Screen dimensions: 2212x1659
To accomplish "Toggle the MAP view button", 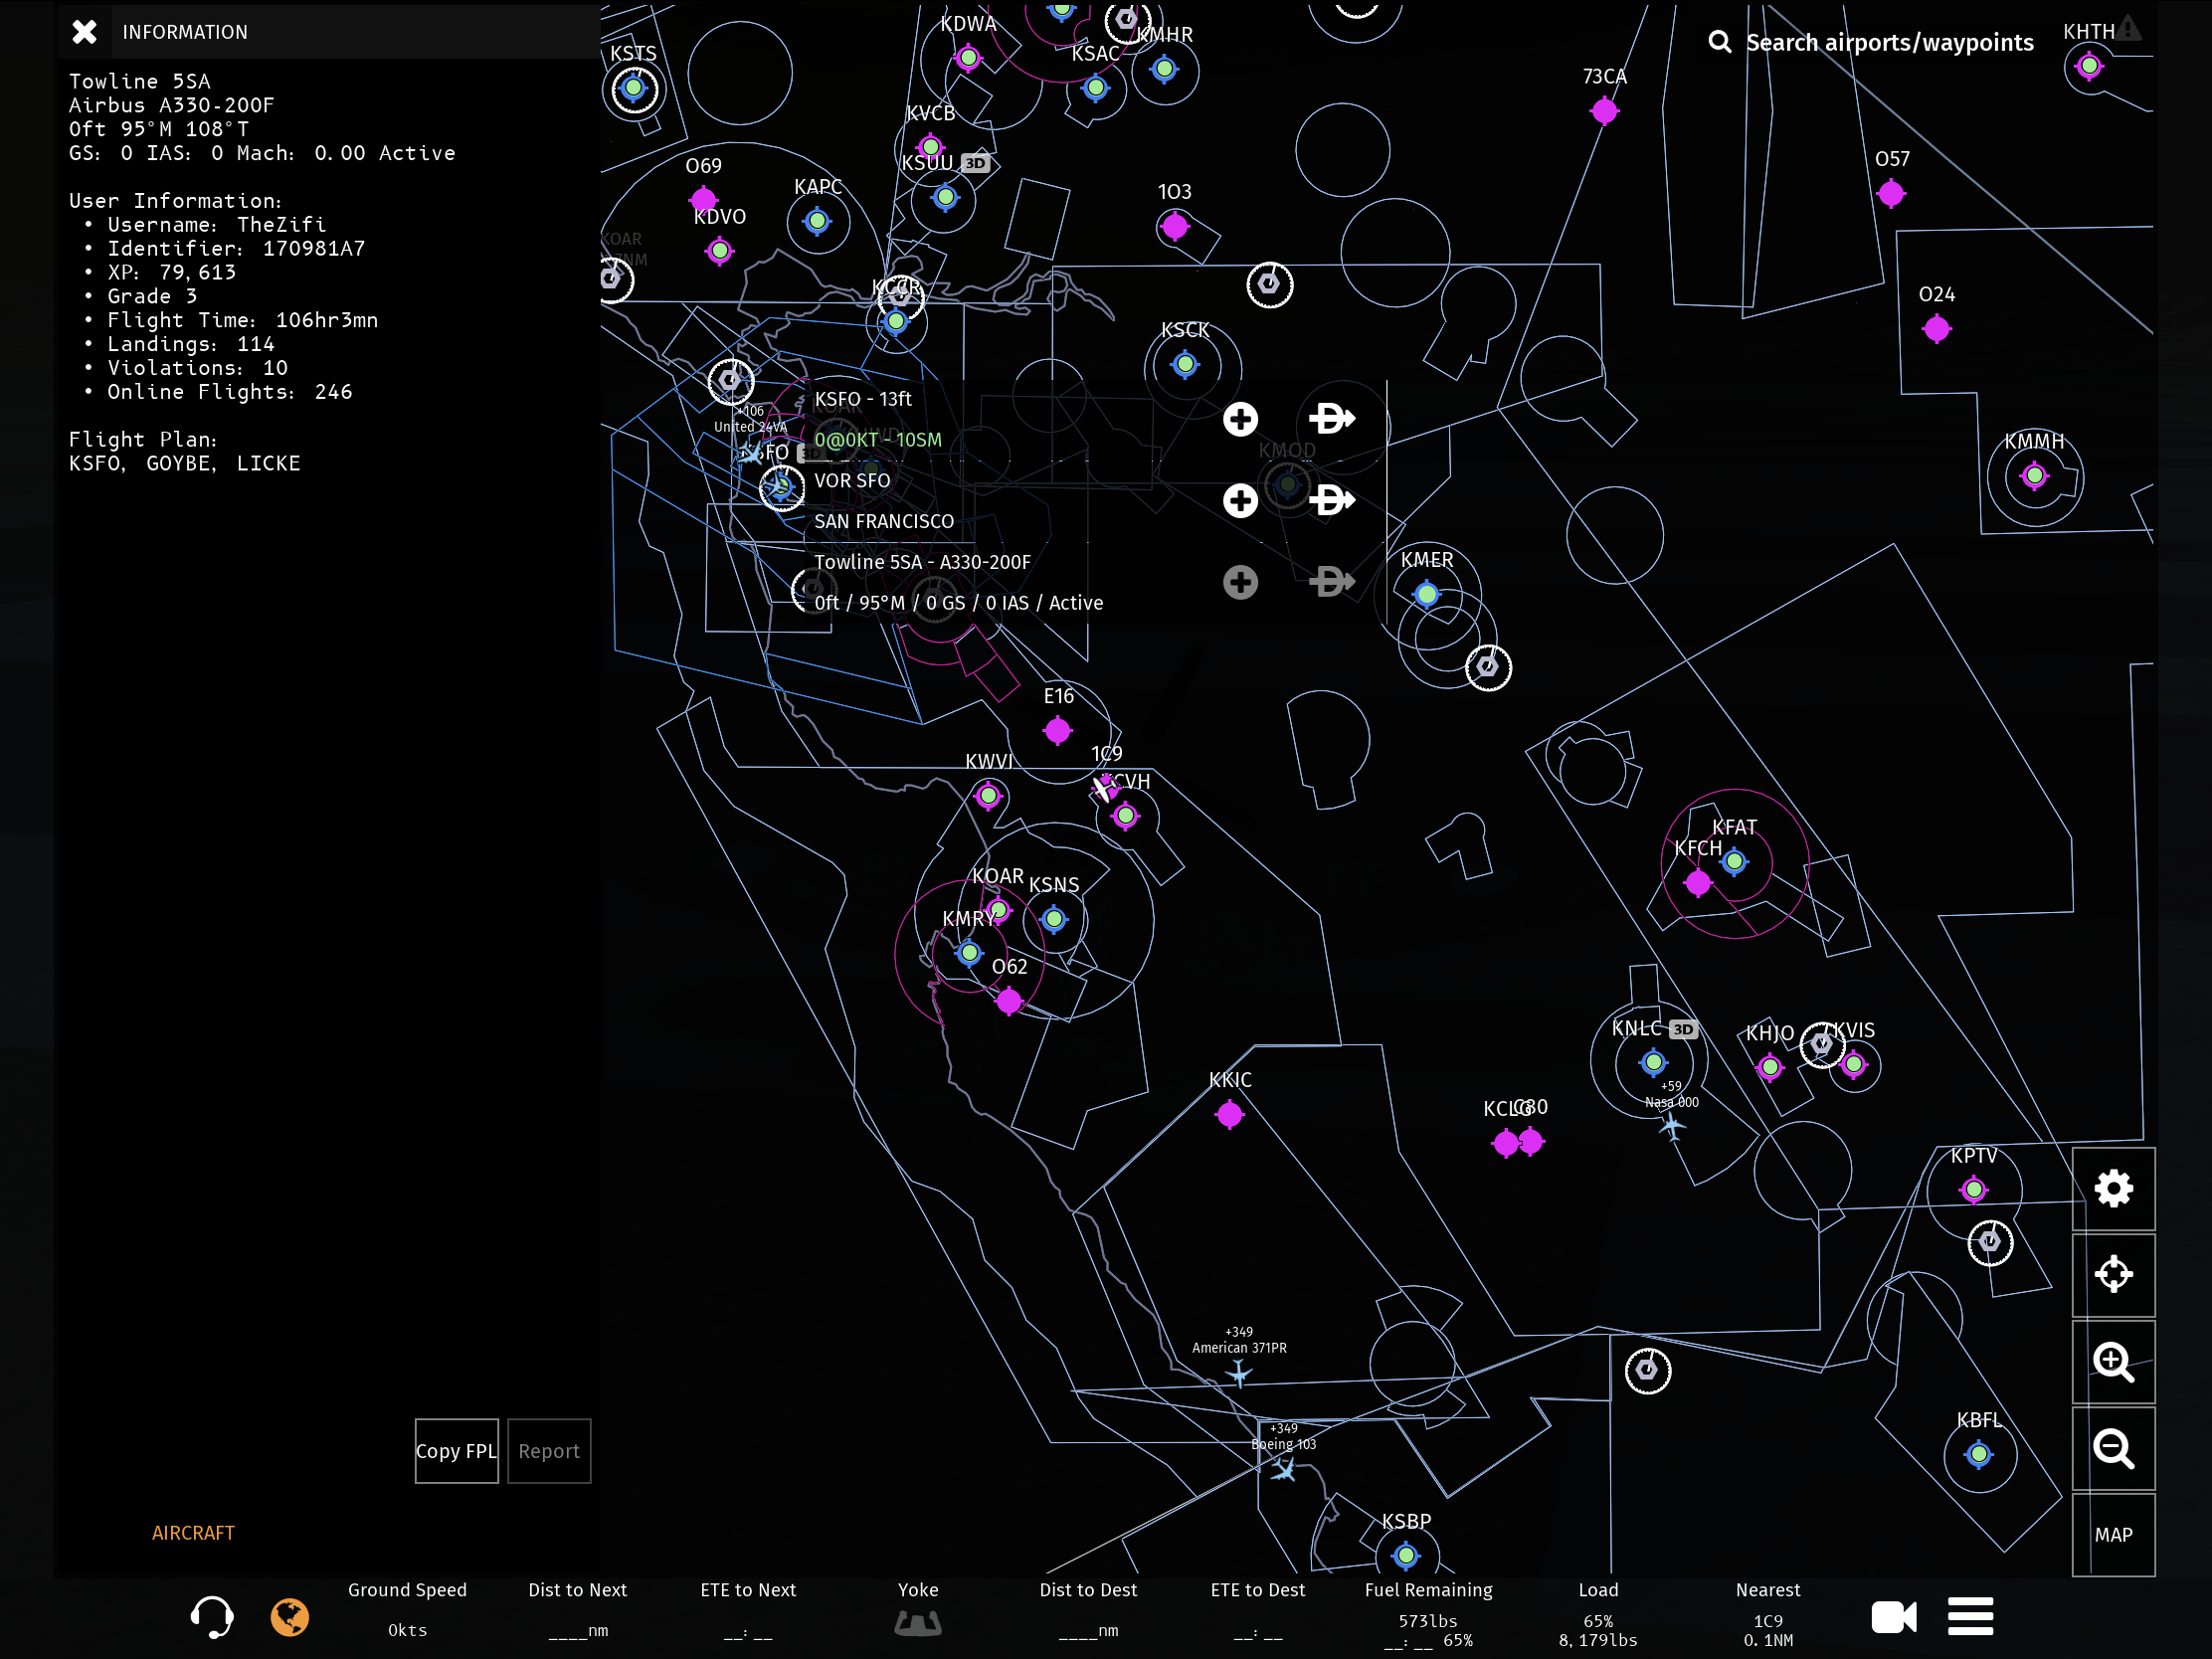I will click(x=2113, y=1535).
